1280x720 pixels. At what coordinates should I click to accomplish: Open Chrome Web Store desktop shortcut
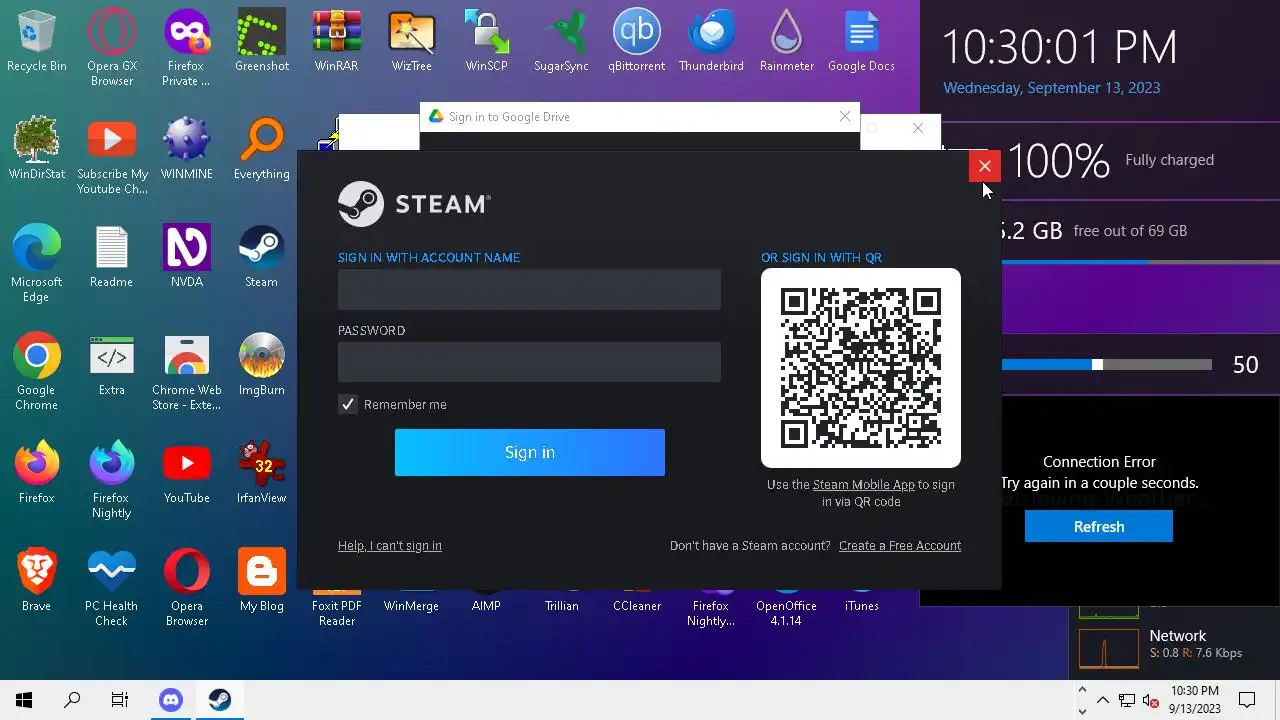tap(186, 372)
